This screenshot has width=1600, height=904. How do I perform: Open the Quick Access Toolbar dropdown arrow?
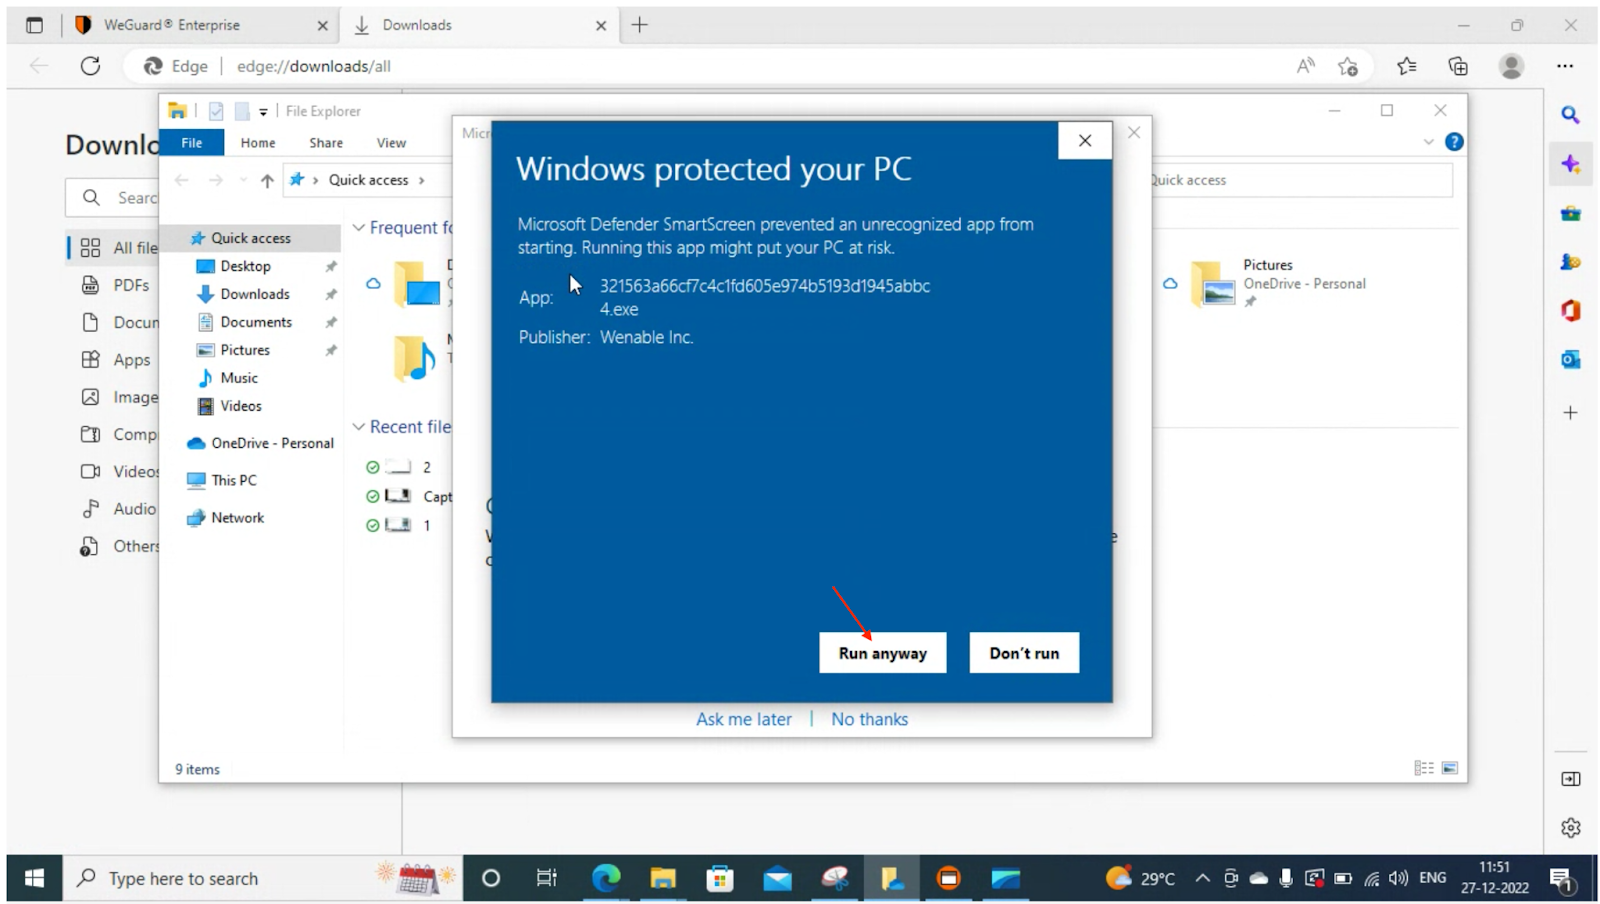(263, 112)
